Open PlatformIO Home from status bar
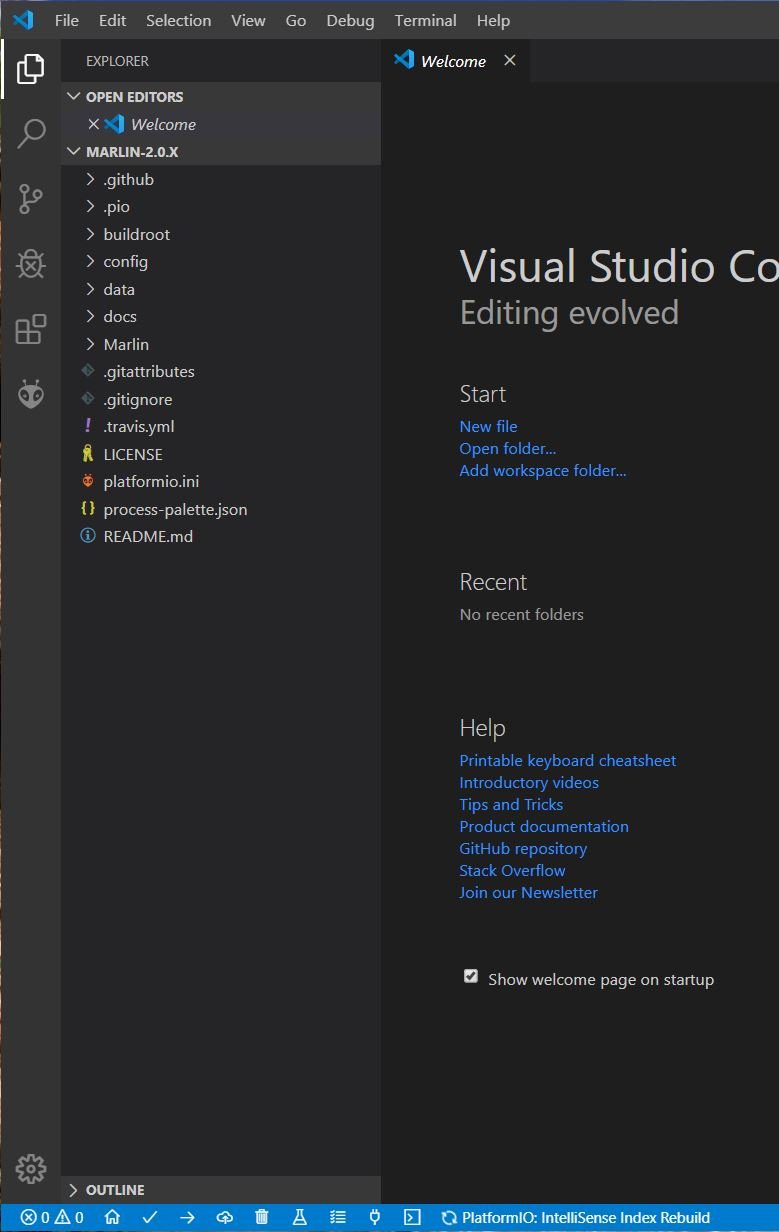This screenshot has height=1232, width=779. click(112, 1217)
